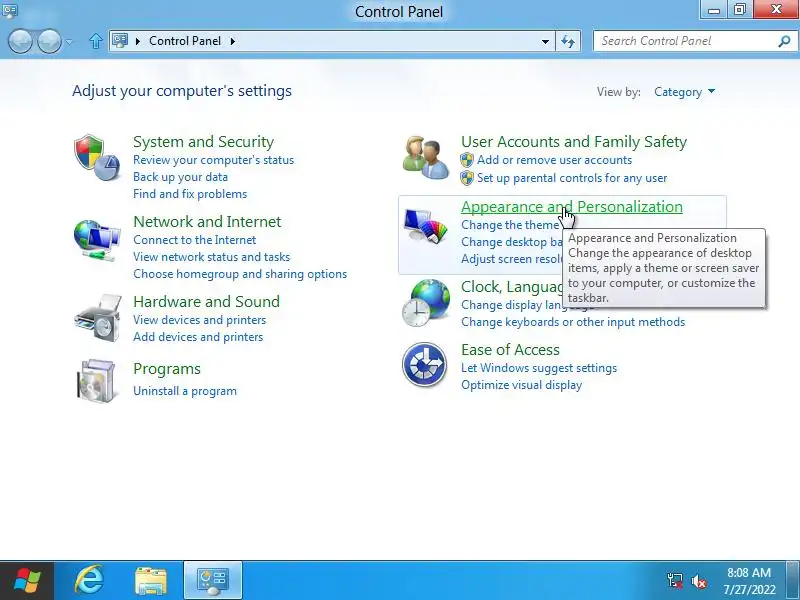The image size is (800, 600).
Task: Open User Accounts people icon
Action: 426,158
